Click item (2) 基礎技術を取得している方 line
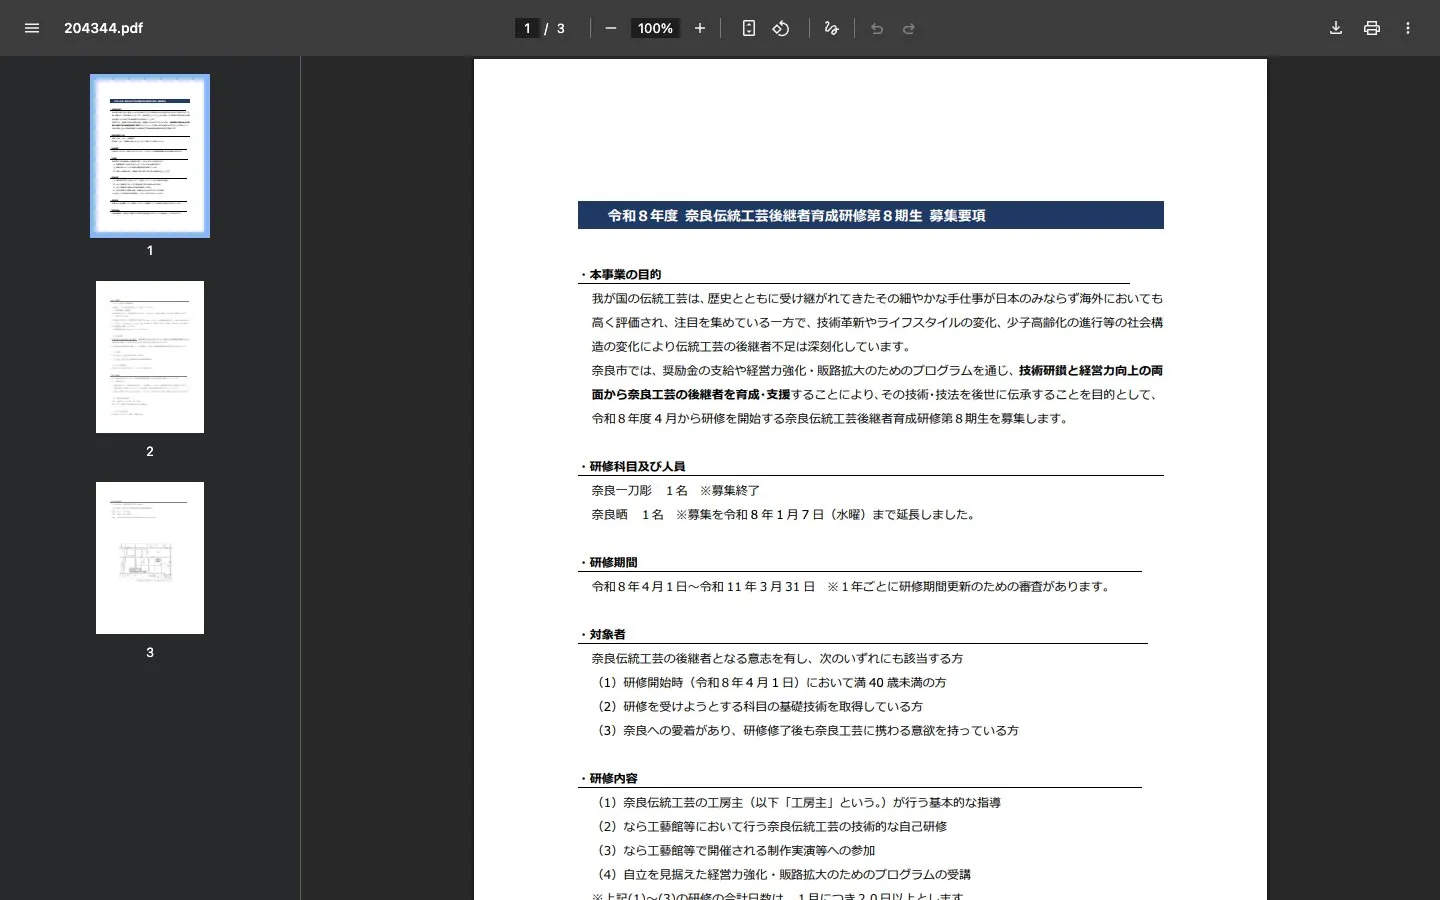This screenshot has width=1440, height=900. click(x=757, y=706)
